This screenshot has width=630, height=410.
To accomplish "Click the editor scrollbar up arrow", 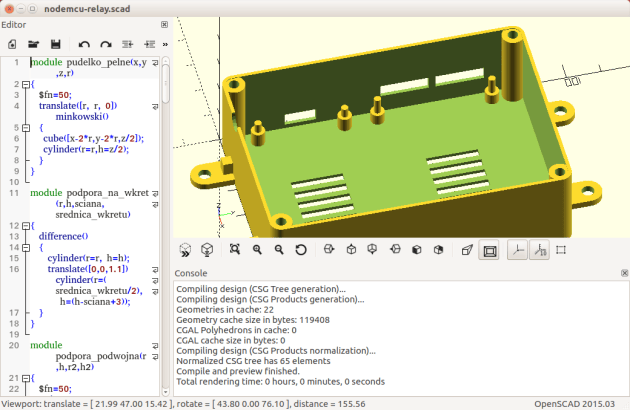I will (166, 61).
